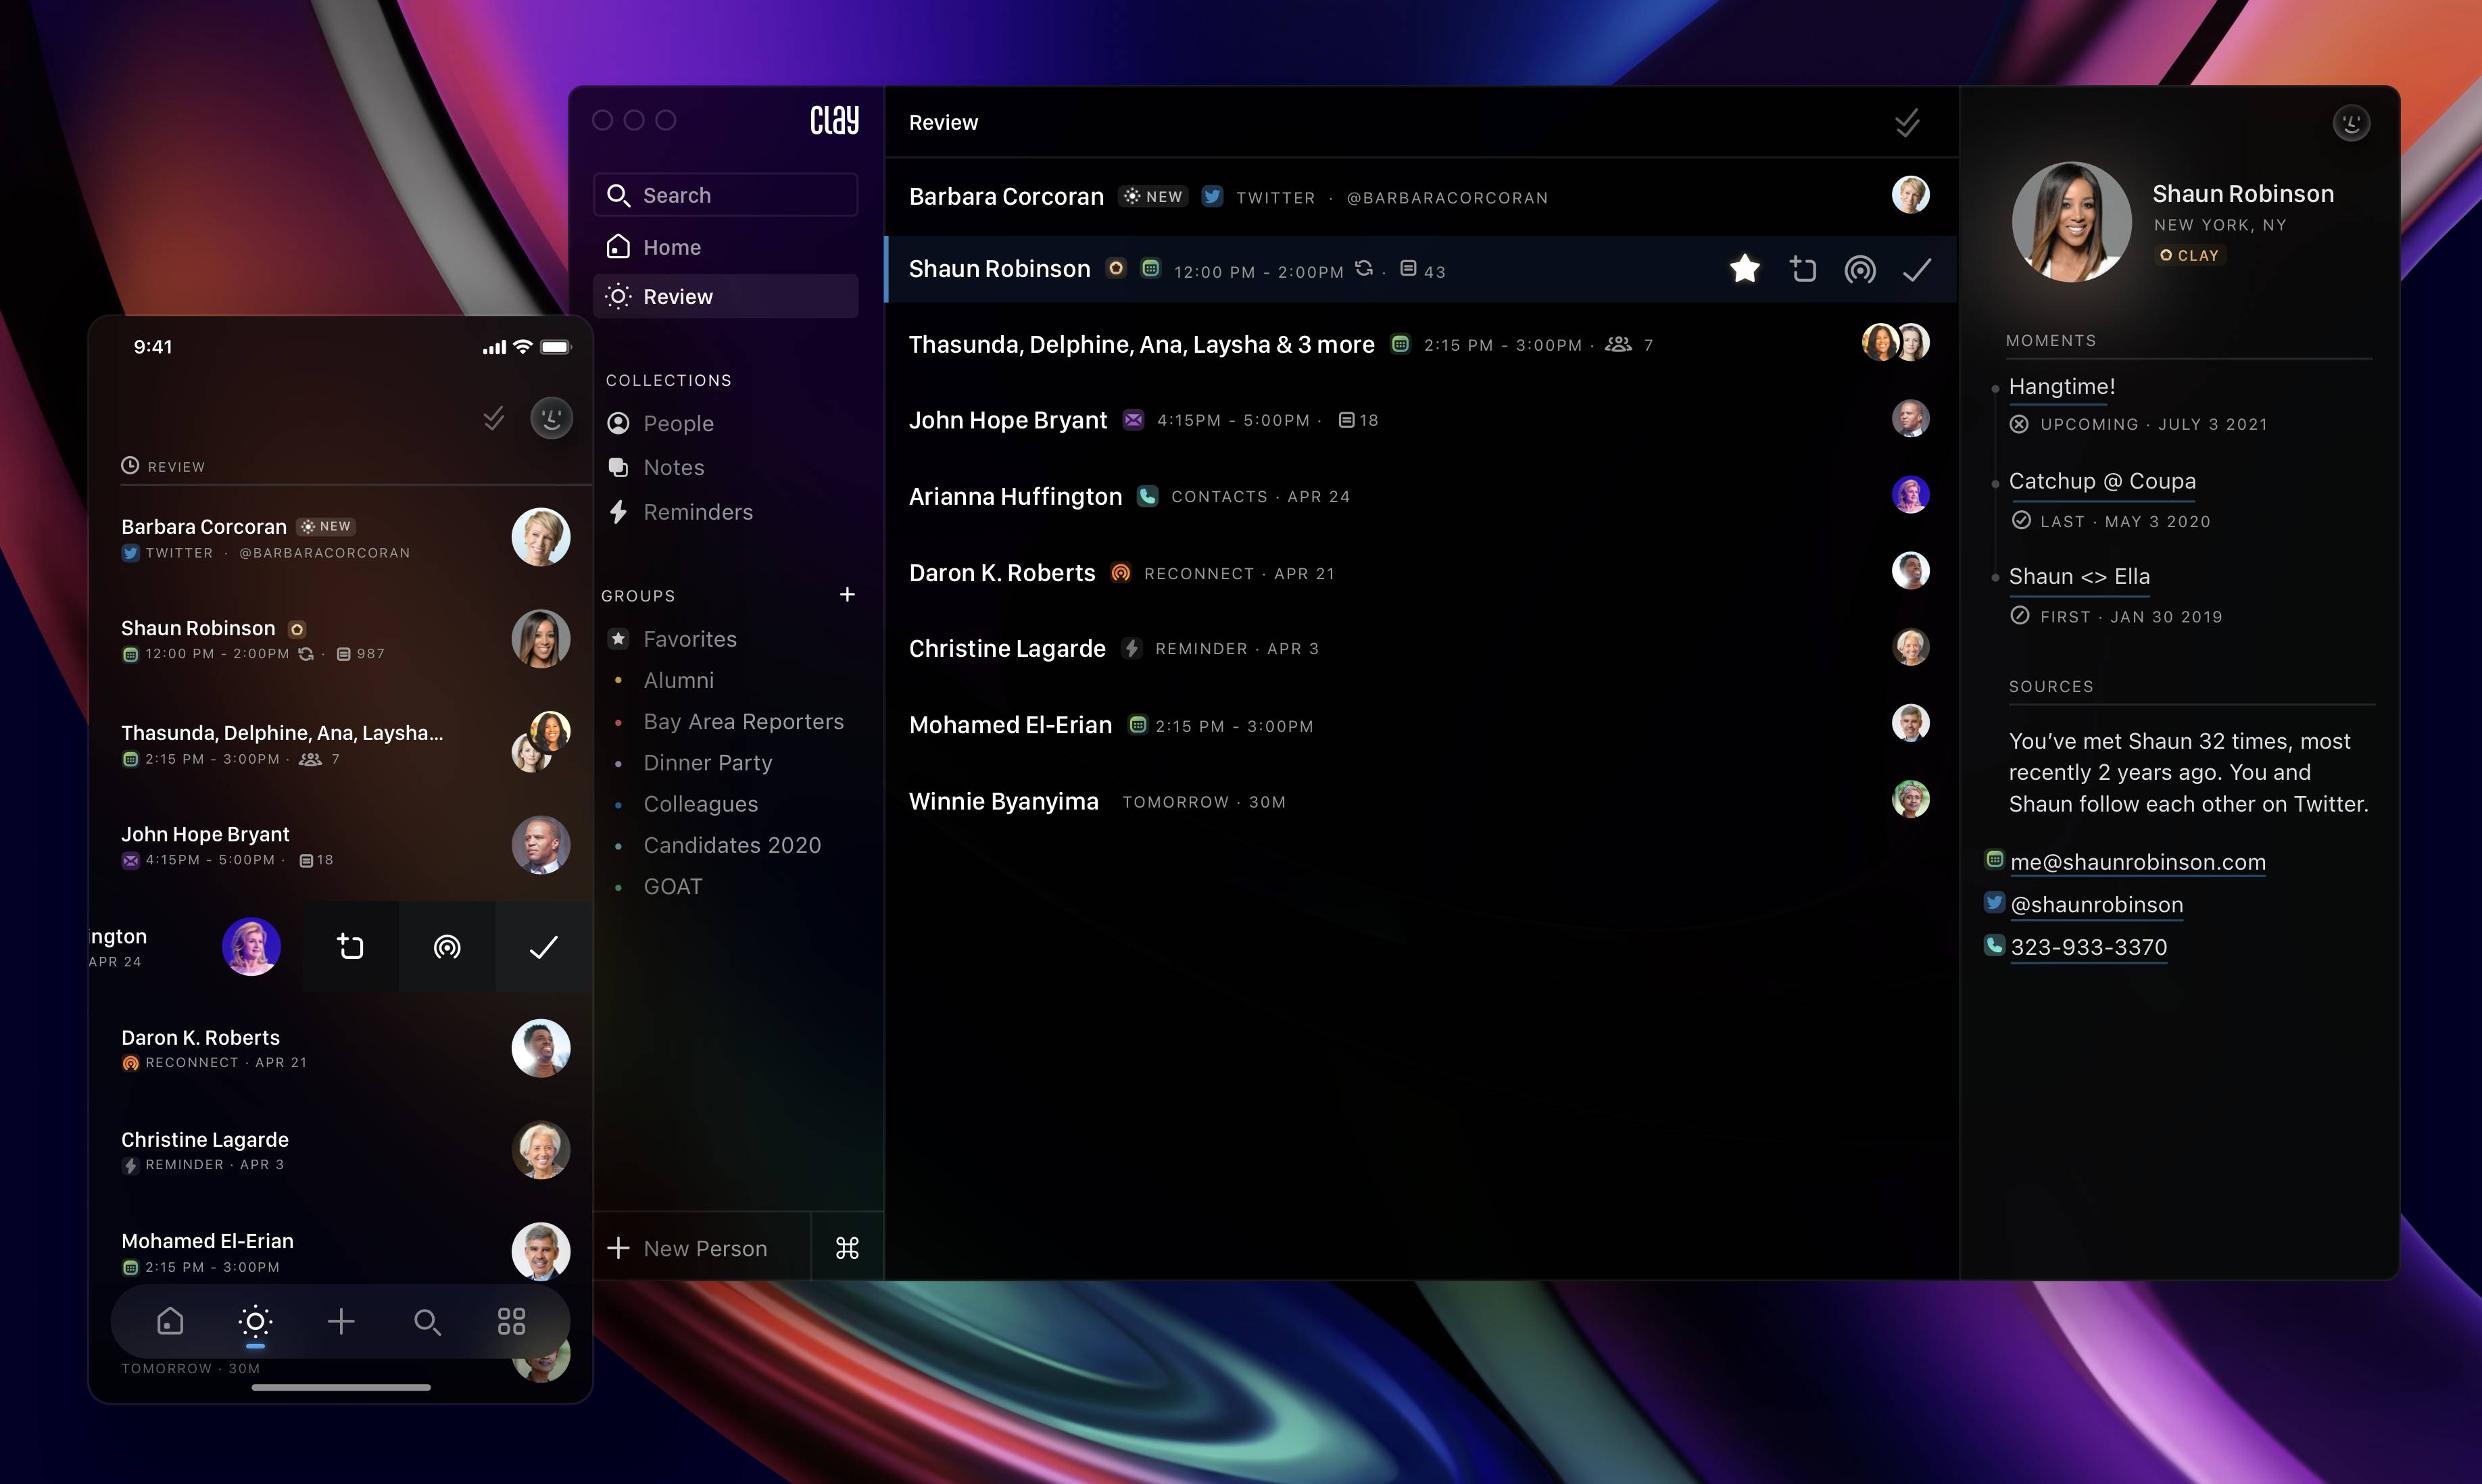This screenshot has height=1484, width=2482.
Task: Select People collection in sidebar
Action: point(678,423)
